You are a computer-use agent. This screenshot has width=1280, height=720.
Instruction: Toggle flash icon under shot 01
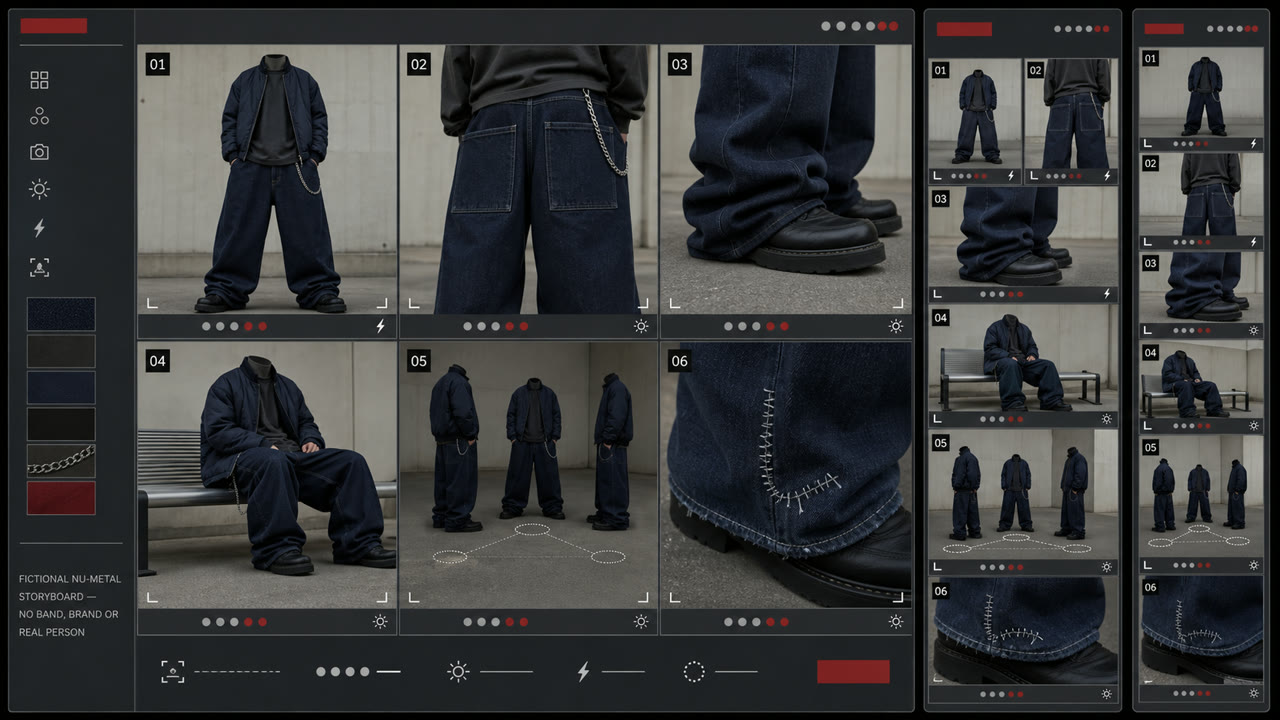click(x=380, y=326)
